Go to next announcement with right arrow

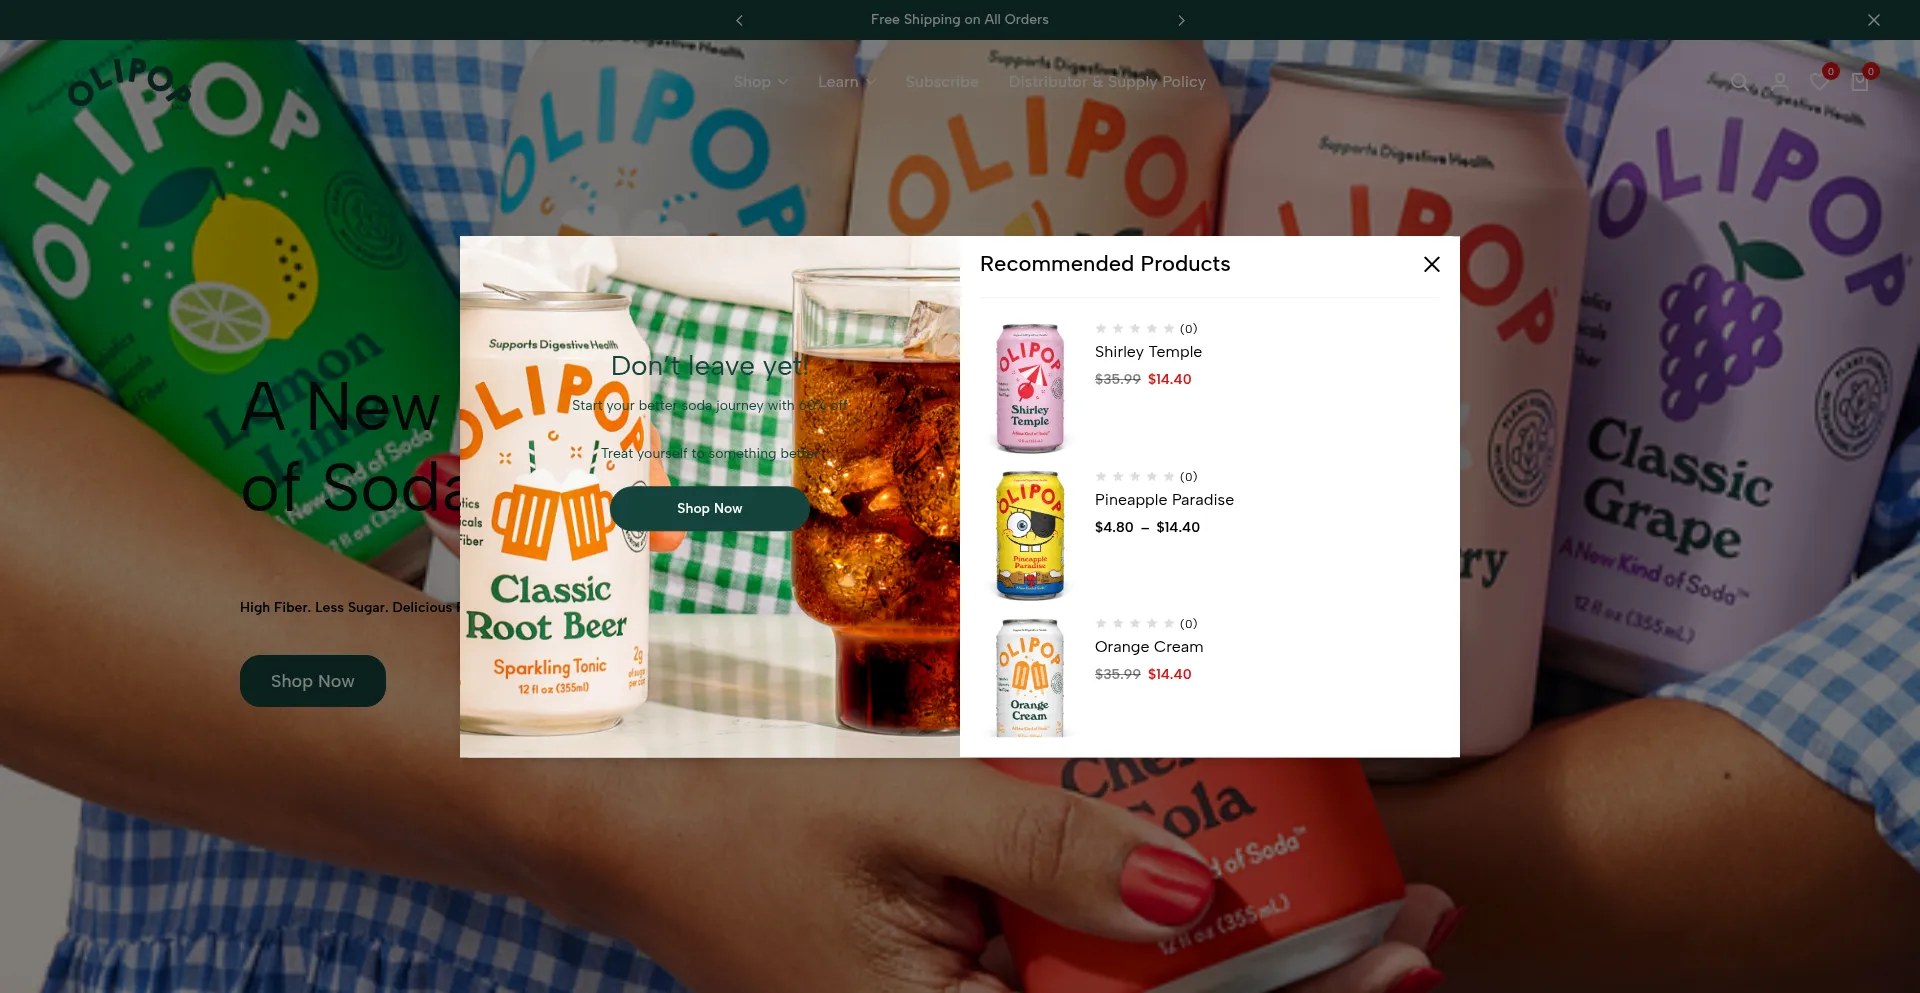coord(1181,20)
